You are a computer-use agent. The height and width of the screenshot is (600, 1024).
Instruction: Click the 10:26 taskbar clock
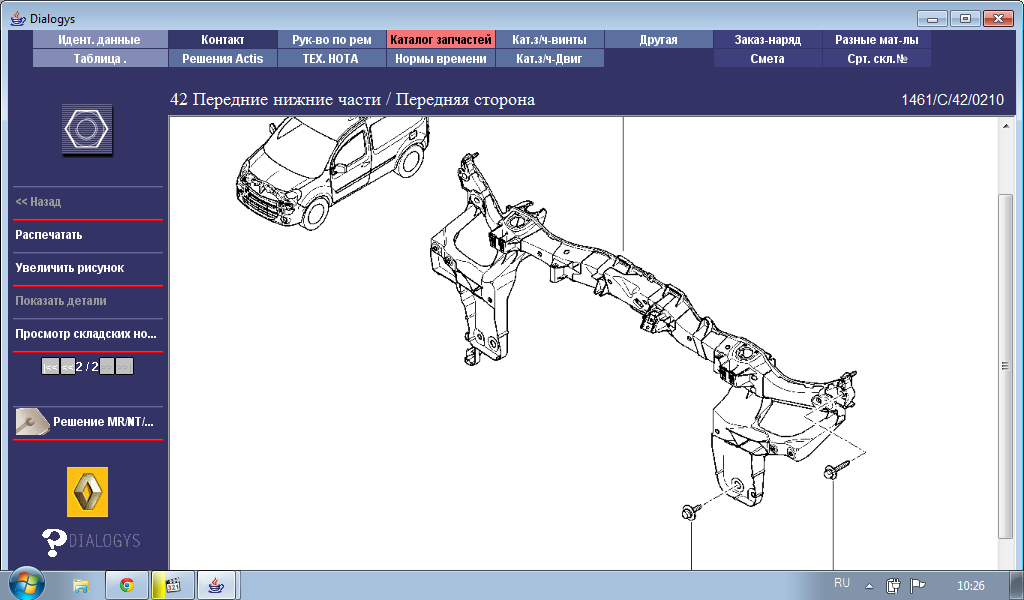(x=970, y=585)
